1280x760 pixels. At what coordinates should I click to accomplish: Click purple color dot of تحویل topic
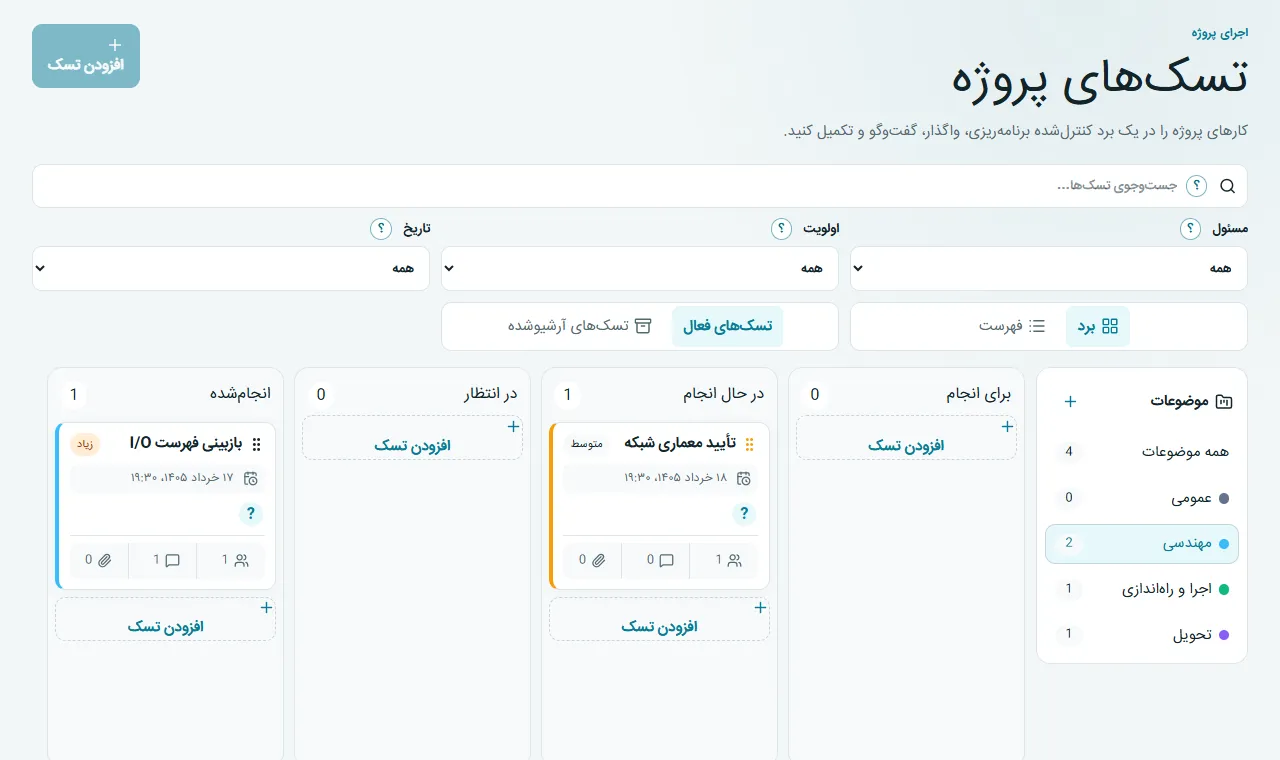pyautogui.click(x=1224, y=635)
